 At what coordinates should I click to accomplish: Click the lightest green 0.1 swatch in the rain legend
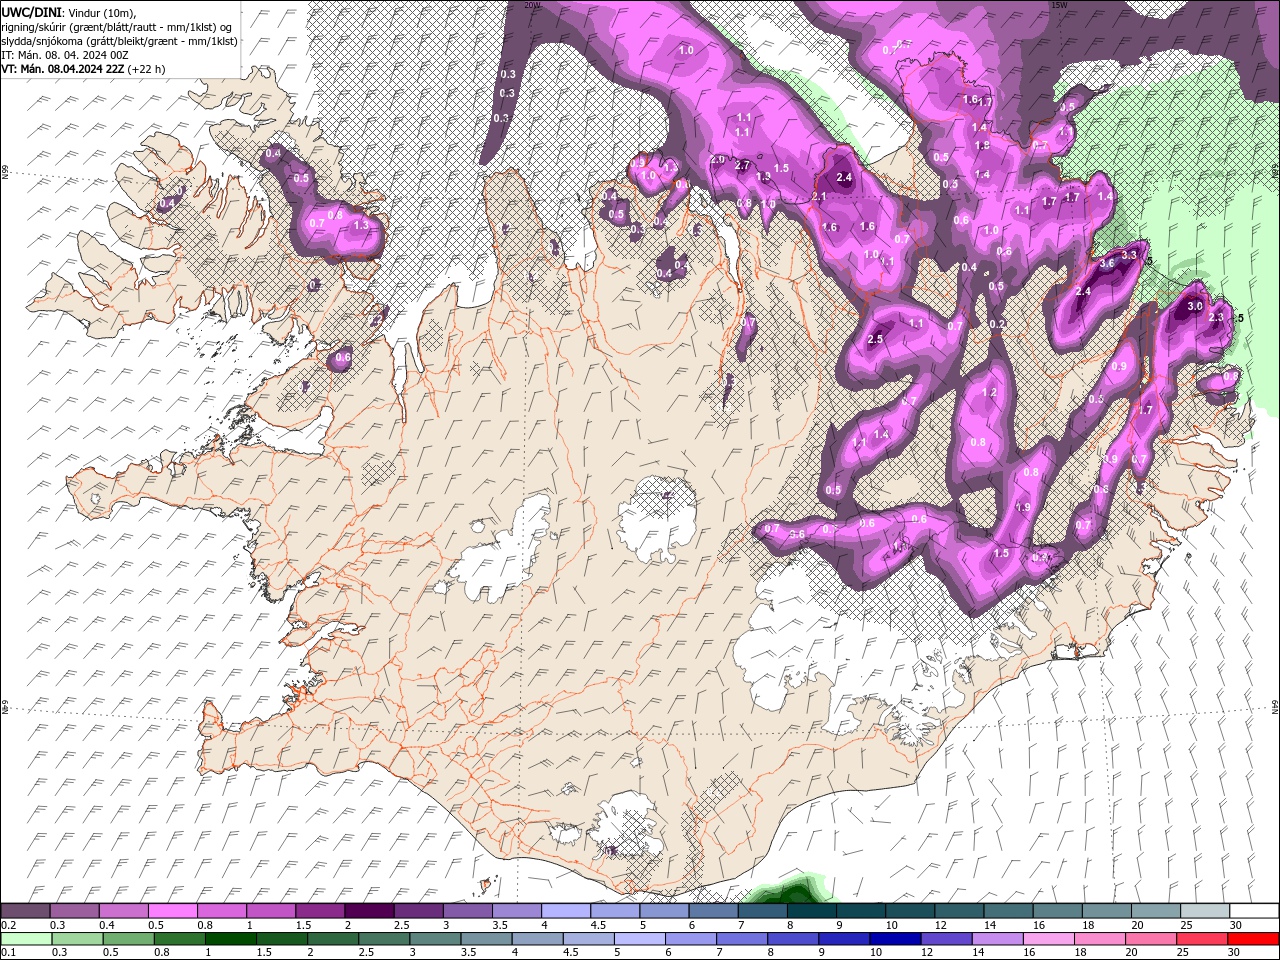click(26, 939)
